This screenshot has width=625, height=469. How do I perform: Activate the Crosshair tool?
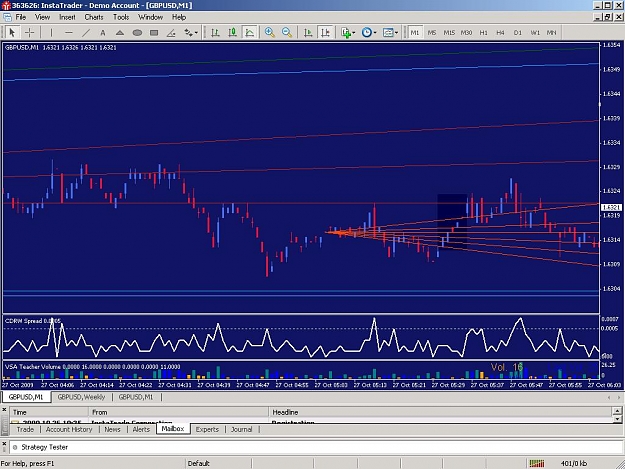click(29, 33)
